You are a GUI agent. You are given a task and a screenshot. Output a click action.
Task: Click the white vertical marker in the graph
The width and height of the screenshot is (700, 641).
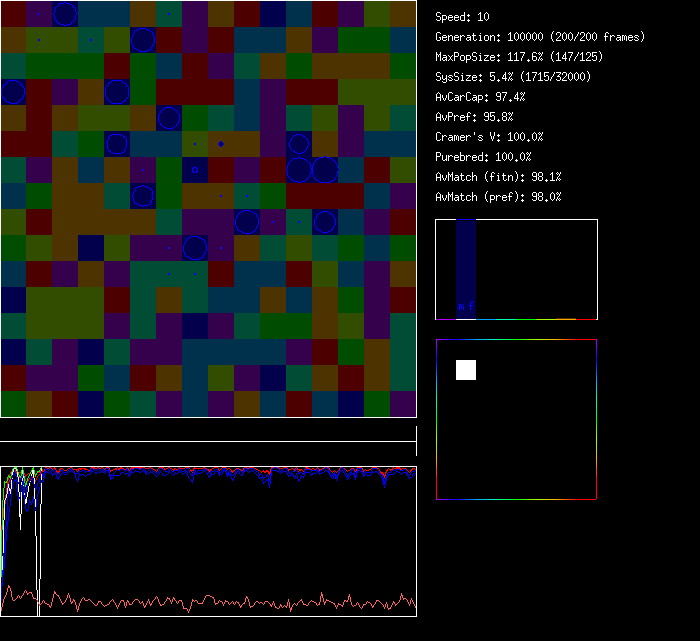click(38, 540)
